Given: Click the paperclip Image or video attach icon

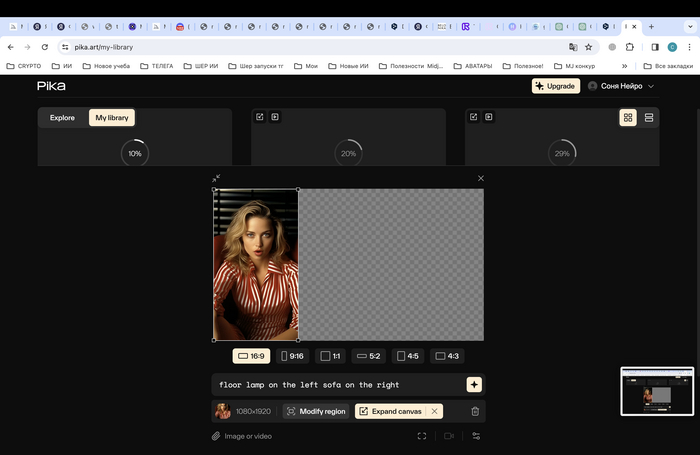Looking at the screenshot, I should click(216, 436).
